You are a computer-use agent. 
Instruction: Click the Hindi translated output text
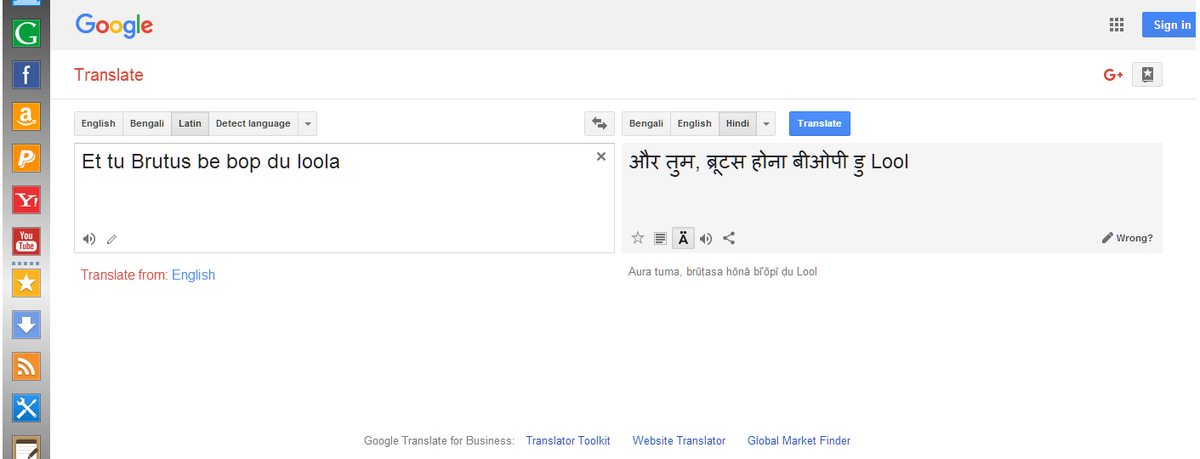click(769, 161)
